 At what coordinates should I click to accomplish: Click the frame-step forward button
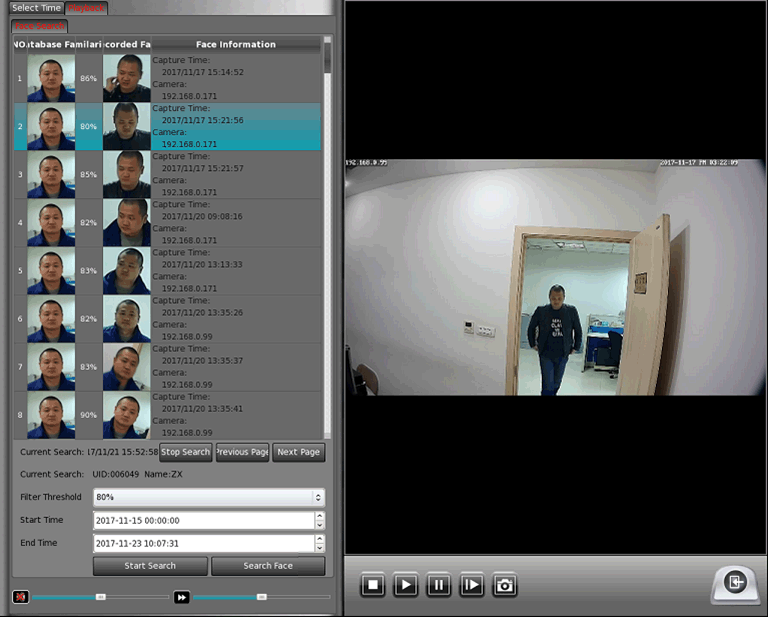[471, 586]
